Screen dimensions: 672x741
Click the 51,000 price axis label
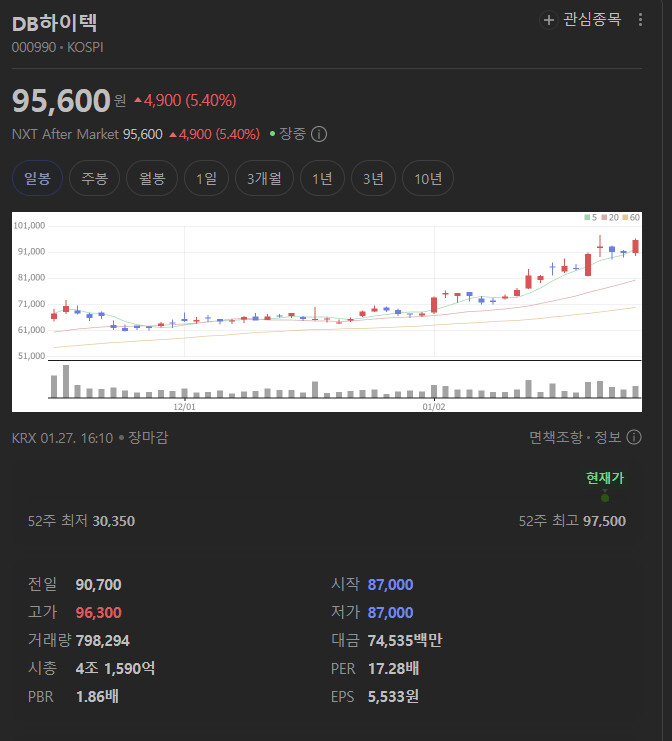click(x=32, y=356)
